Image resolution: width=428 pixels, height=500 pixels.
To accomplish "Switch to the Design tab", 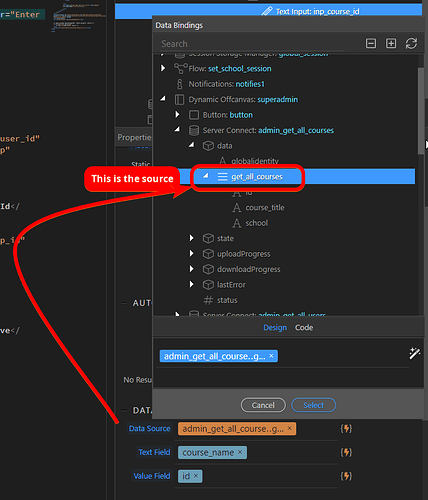I will pyautogui.click(x=275, y=328).
